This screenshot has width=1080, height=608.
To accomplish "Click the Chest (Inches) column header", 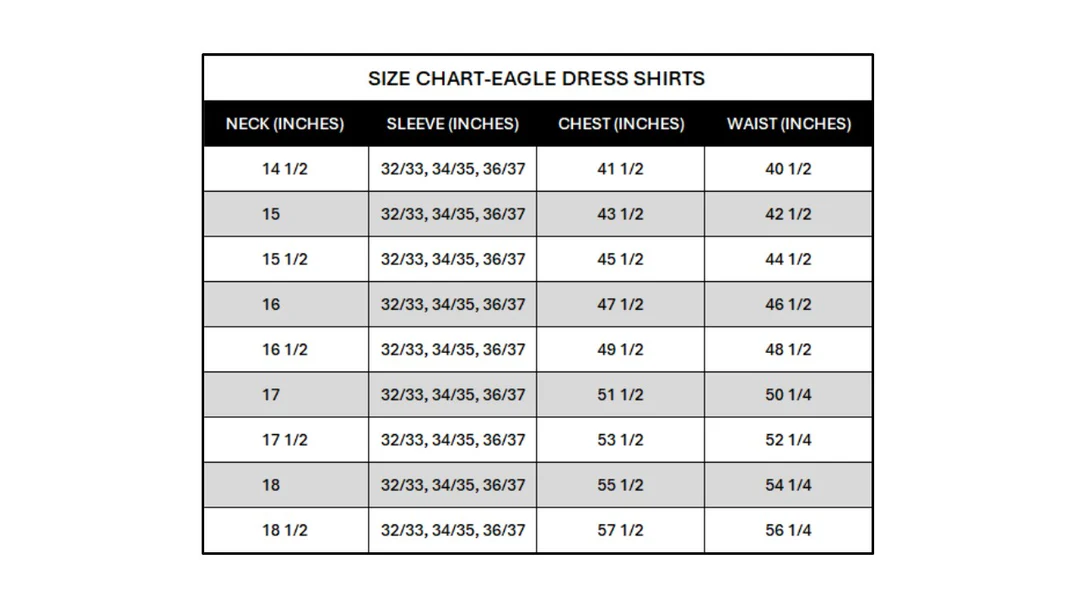I will (x=621, y=124).
